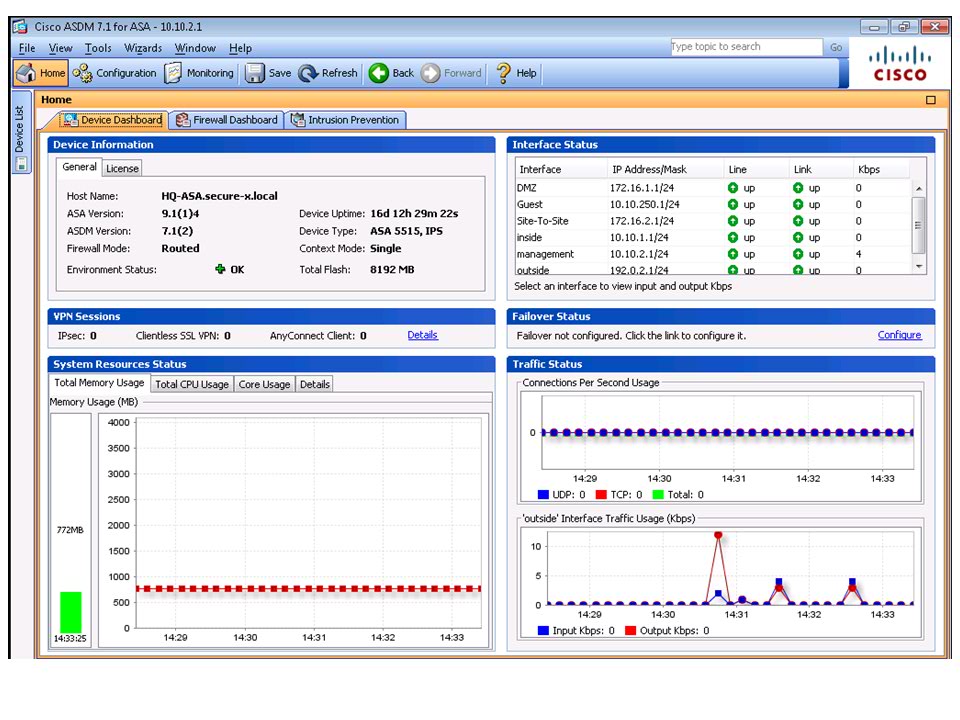Switch to the Firewall Dashboard tab
Screen dimensions: 960x720
227,120
